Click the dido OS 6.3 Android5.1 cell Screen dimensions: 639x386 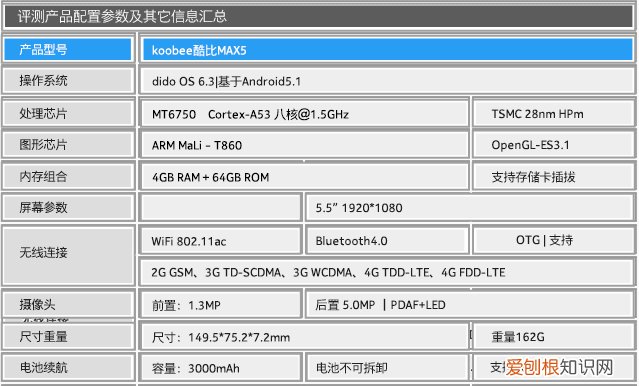(387, 81)
